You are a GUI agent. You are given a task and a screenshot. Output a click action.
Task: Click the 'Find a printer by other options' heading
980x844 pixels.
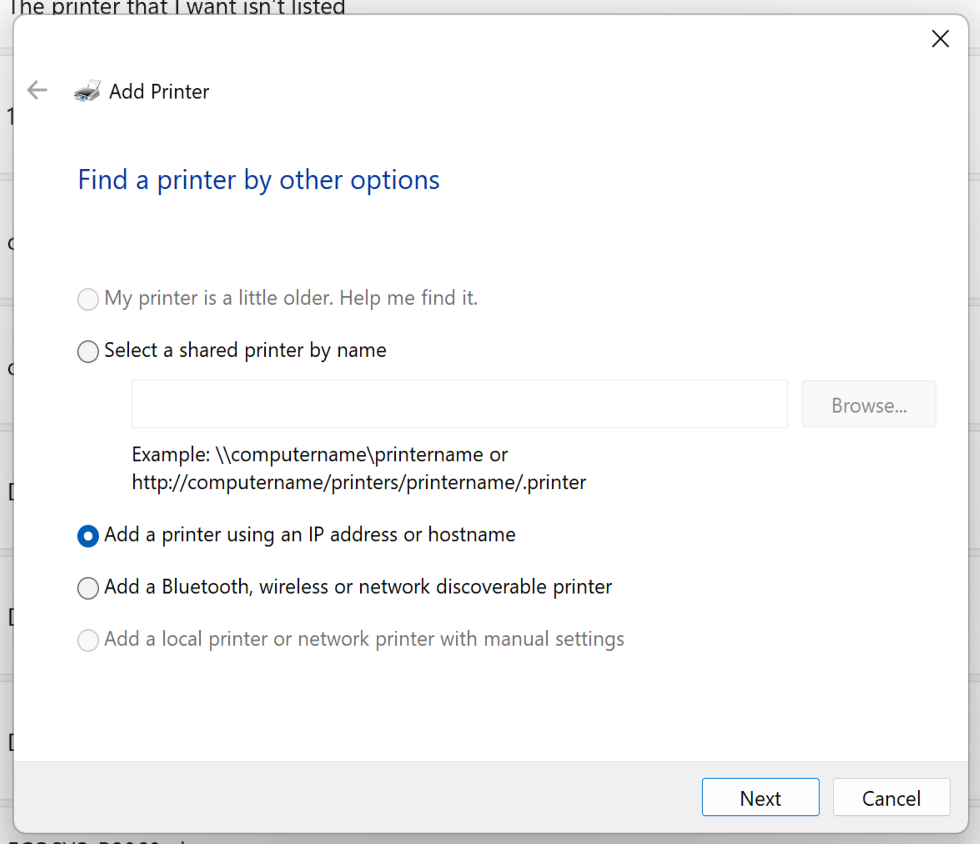258,179
